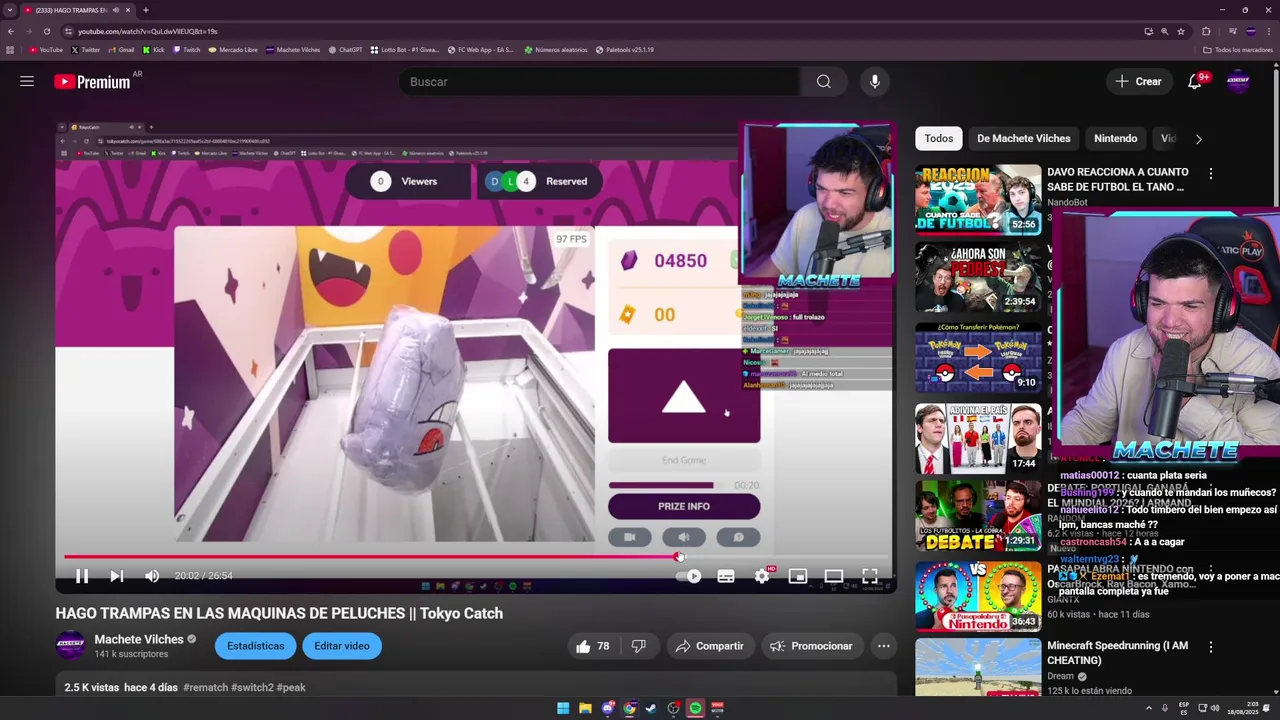This screenshot has width=1280, height=720.
Task: Show more filter chips with arrow
Action: 1198,139
